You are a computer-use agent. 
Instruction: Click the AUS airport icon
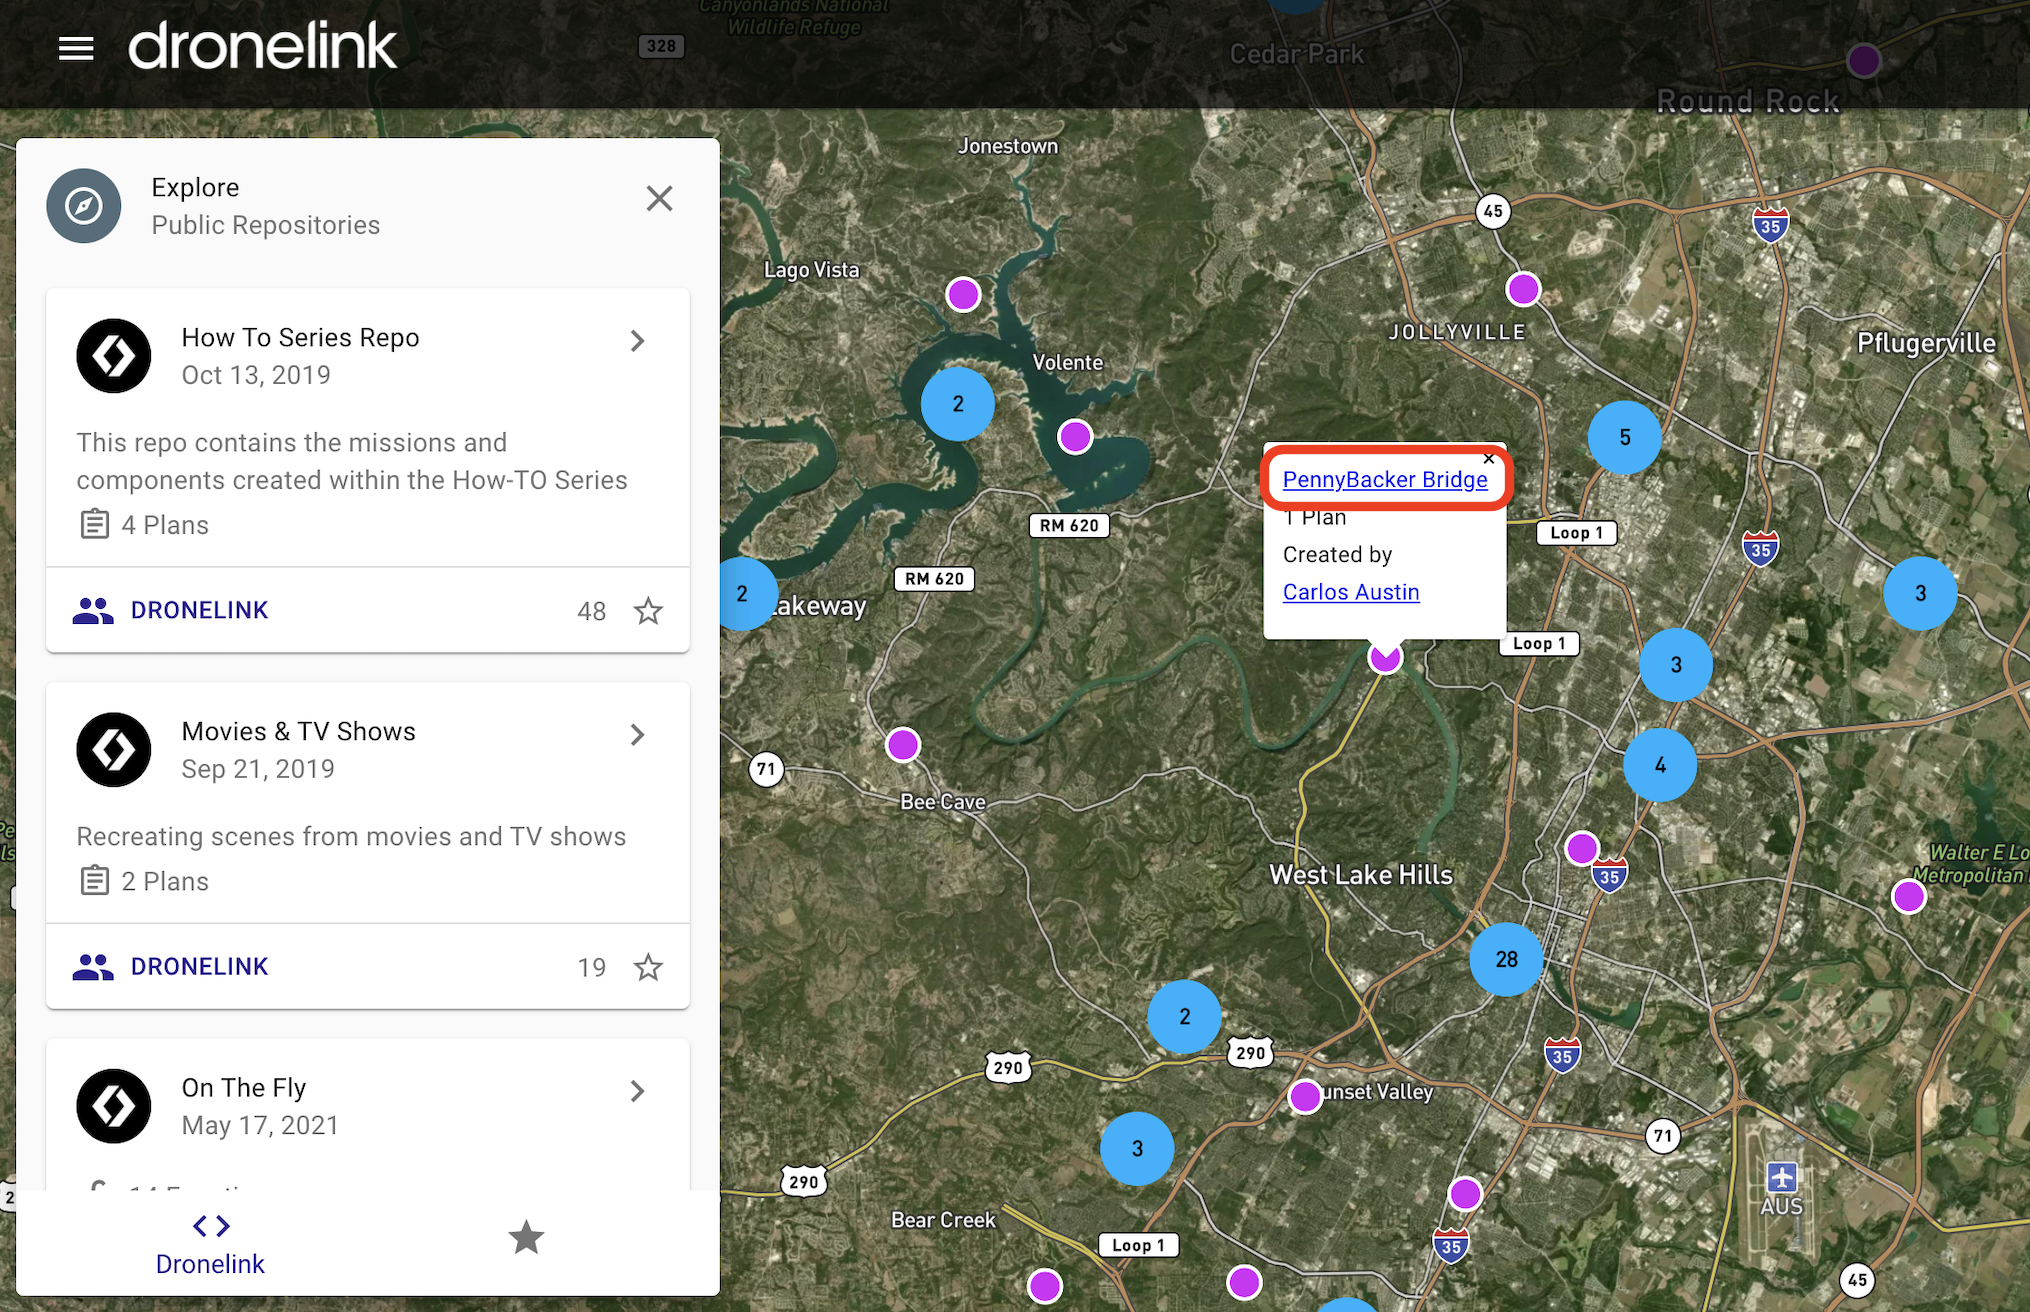(x=1782, y=1176)
